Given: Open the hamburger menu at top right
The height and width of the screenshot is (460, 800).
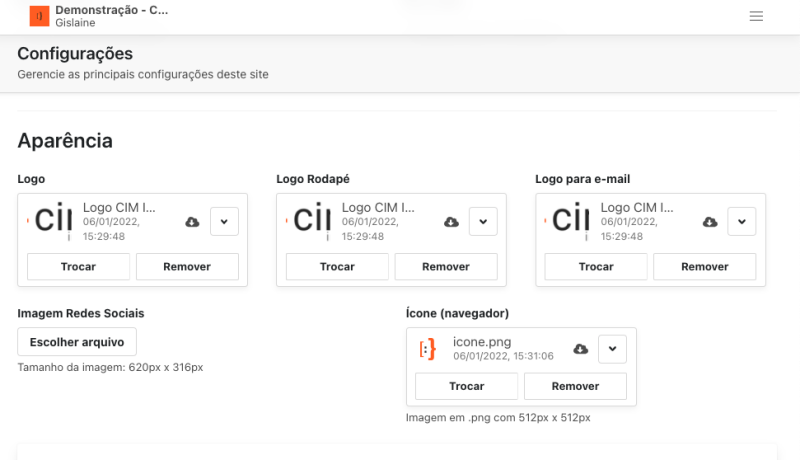Looking at the screenshot, I should [756, 16].
